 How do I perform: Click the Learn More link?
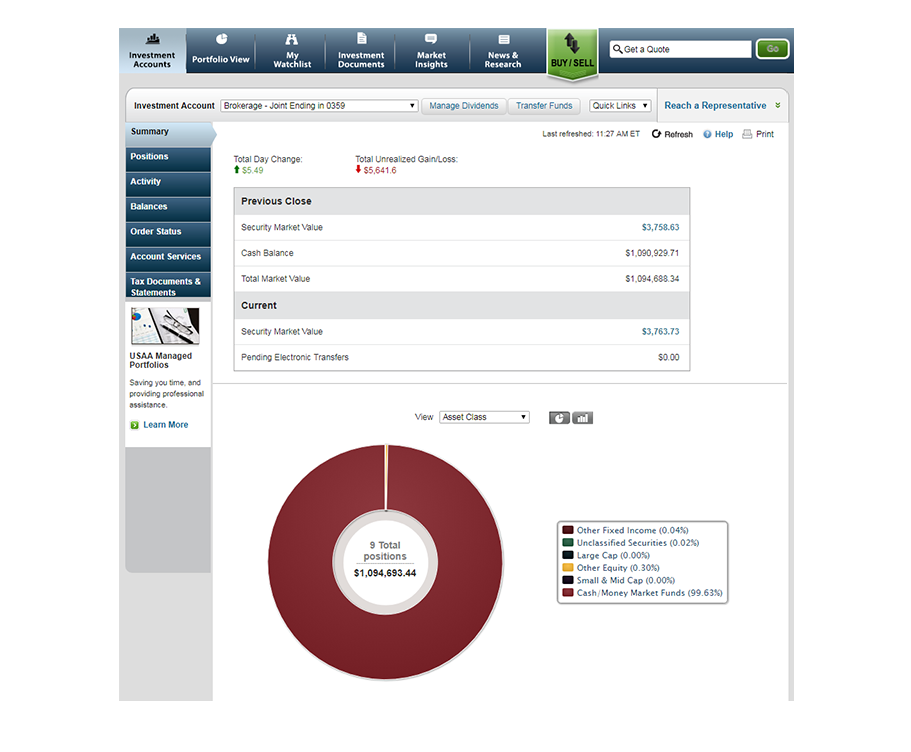point(166,425)
